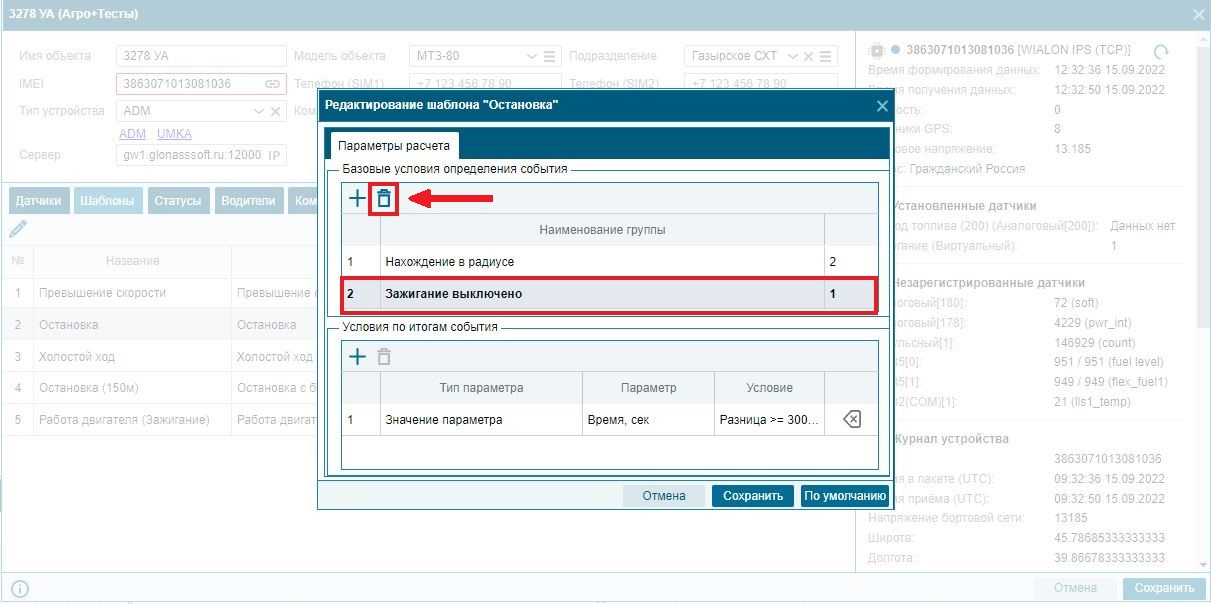1211x604 pixels.
Task: Open the info icon at bottom left
Action: (19, 589)
